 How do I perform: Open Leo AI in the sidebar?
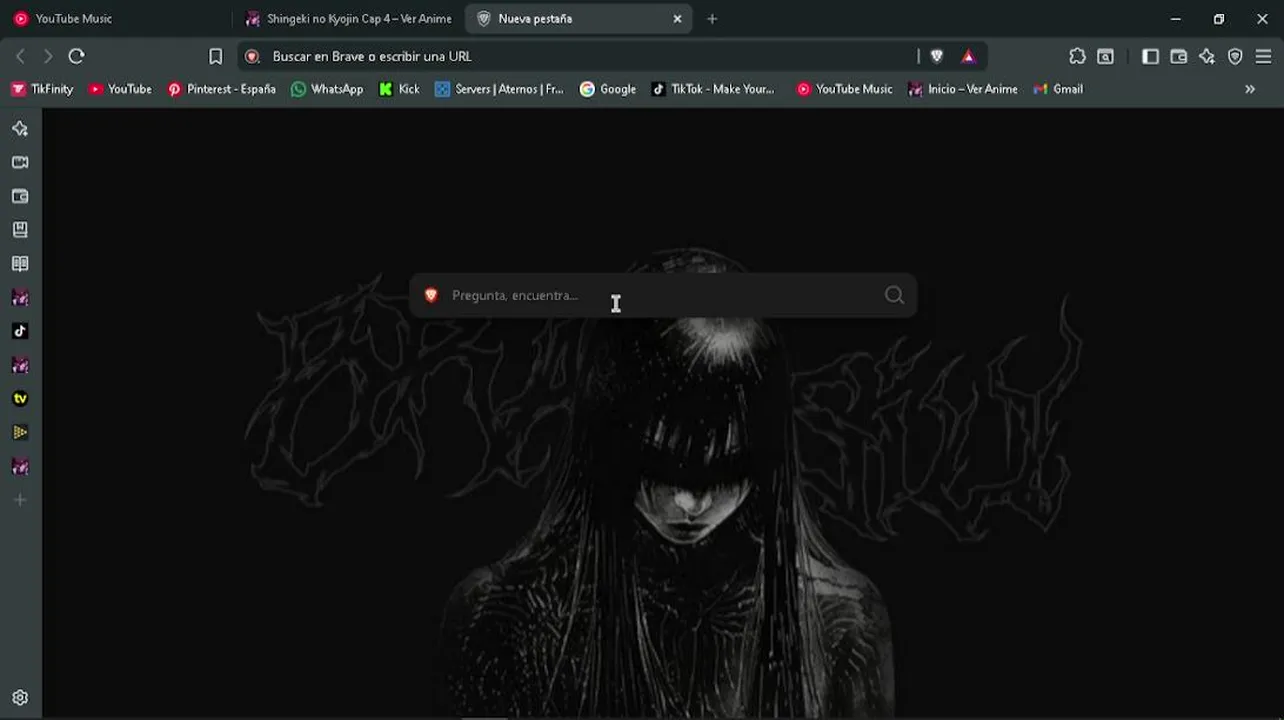[x=20, y=129]
